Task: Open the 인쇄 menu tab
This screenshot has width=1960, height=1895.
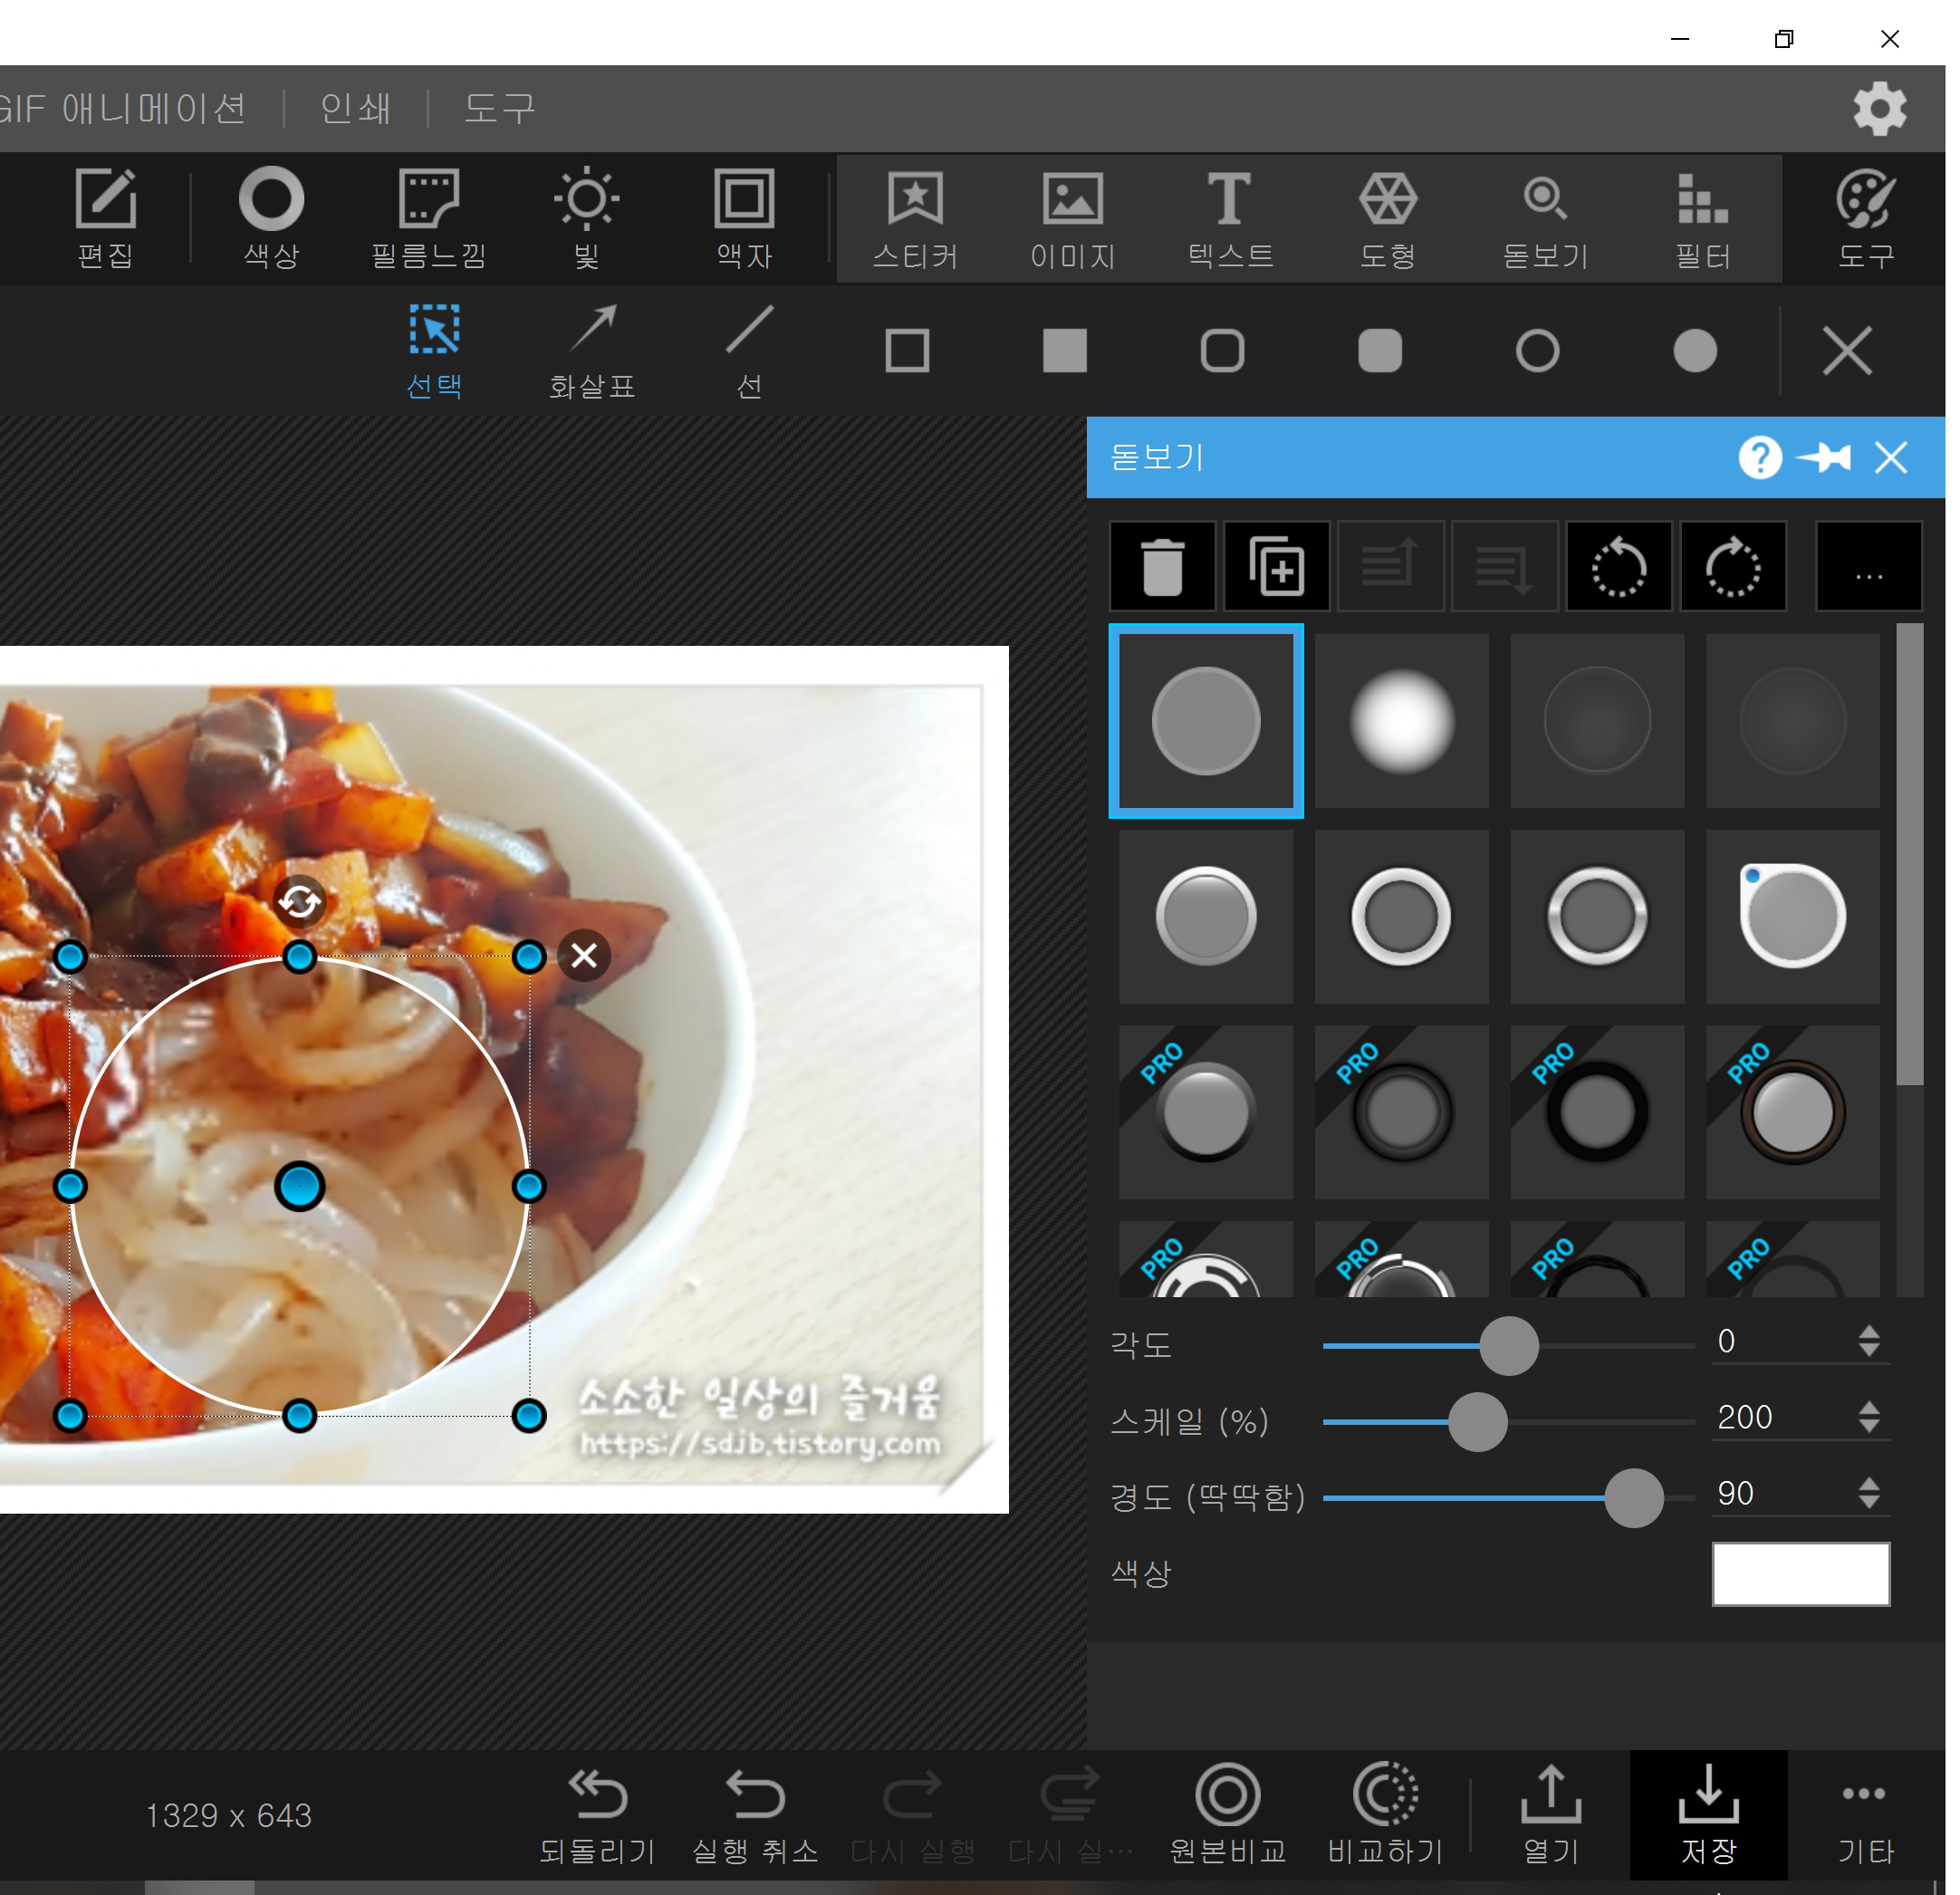Action: (356, 108)
